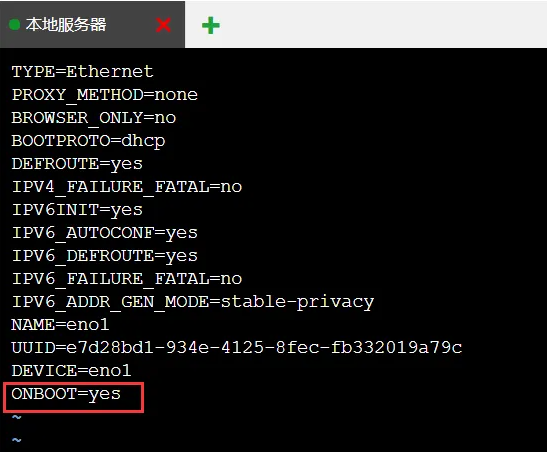Click the IPV6_AUTOCONF=yes line

point(105,233)
